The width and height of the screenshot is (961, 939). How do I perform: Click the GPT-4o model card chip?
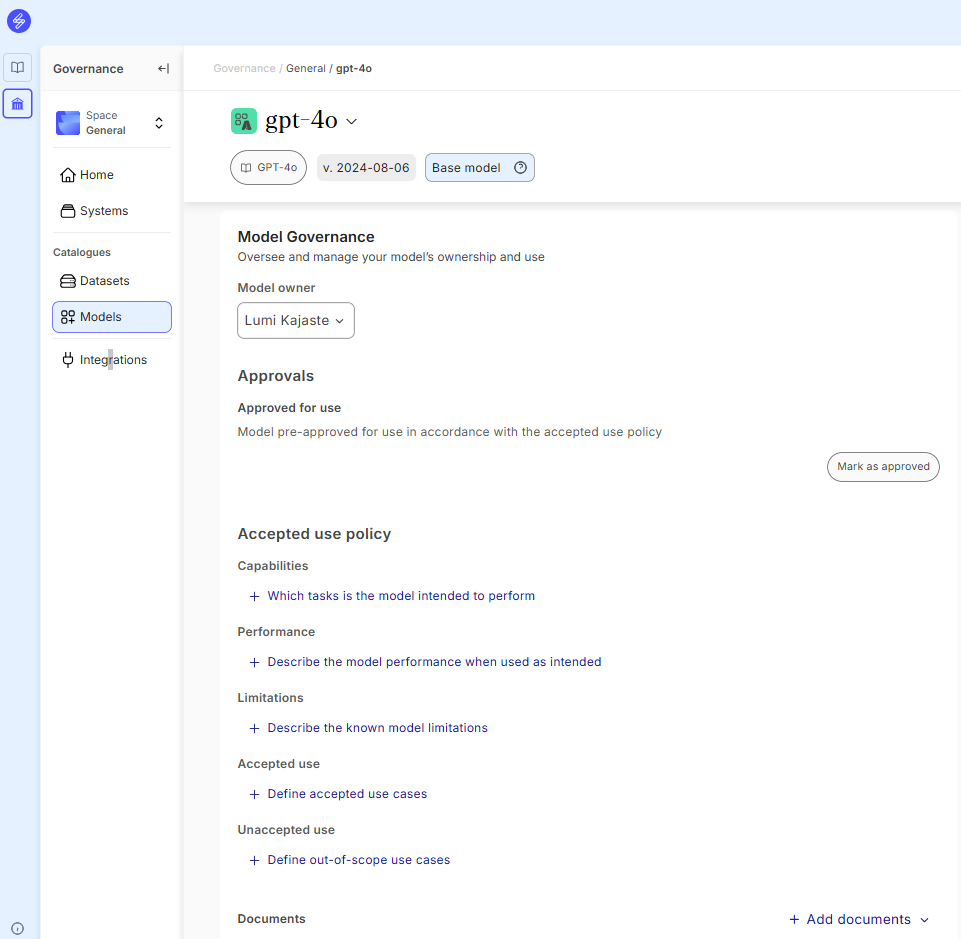268,168
